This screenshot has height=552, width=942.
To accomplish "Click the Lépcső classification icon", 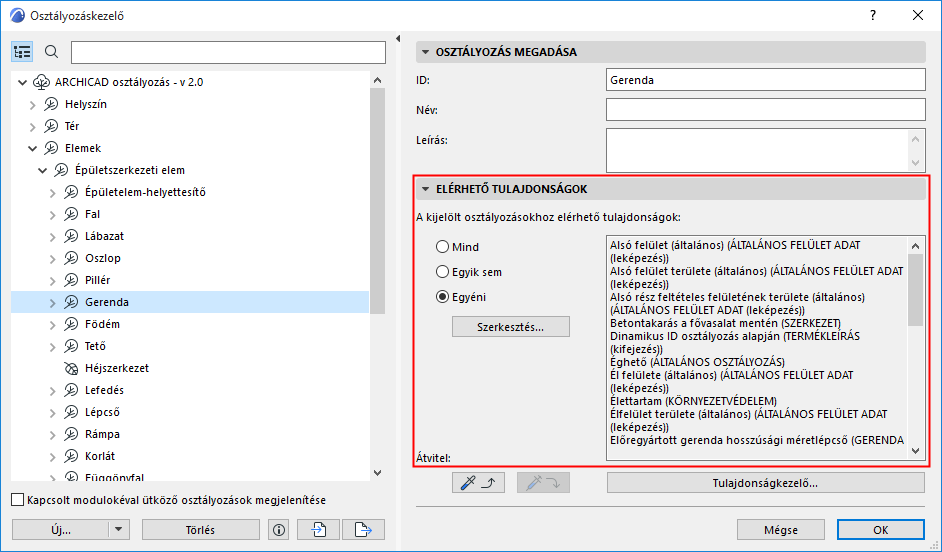I will pyautogui.click(x=71, y=413).
